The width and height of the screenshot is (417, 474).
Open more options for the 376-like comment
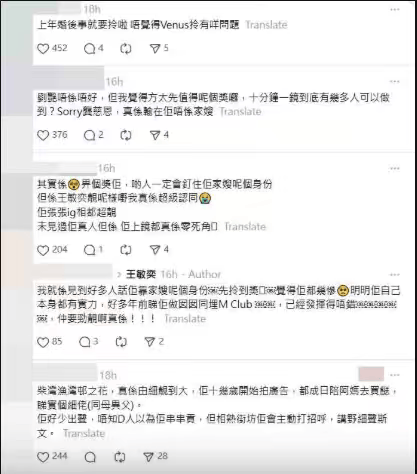pos(395,82)
